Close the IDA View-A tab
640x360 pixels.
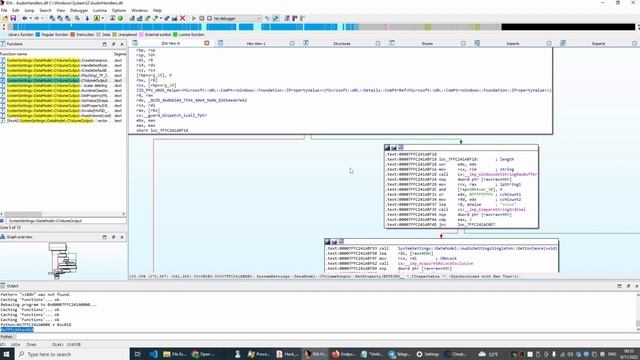coord(207,43)
